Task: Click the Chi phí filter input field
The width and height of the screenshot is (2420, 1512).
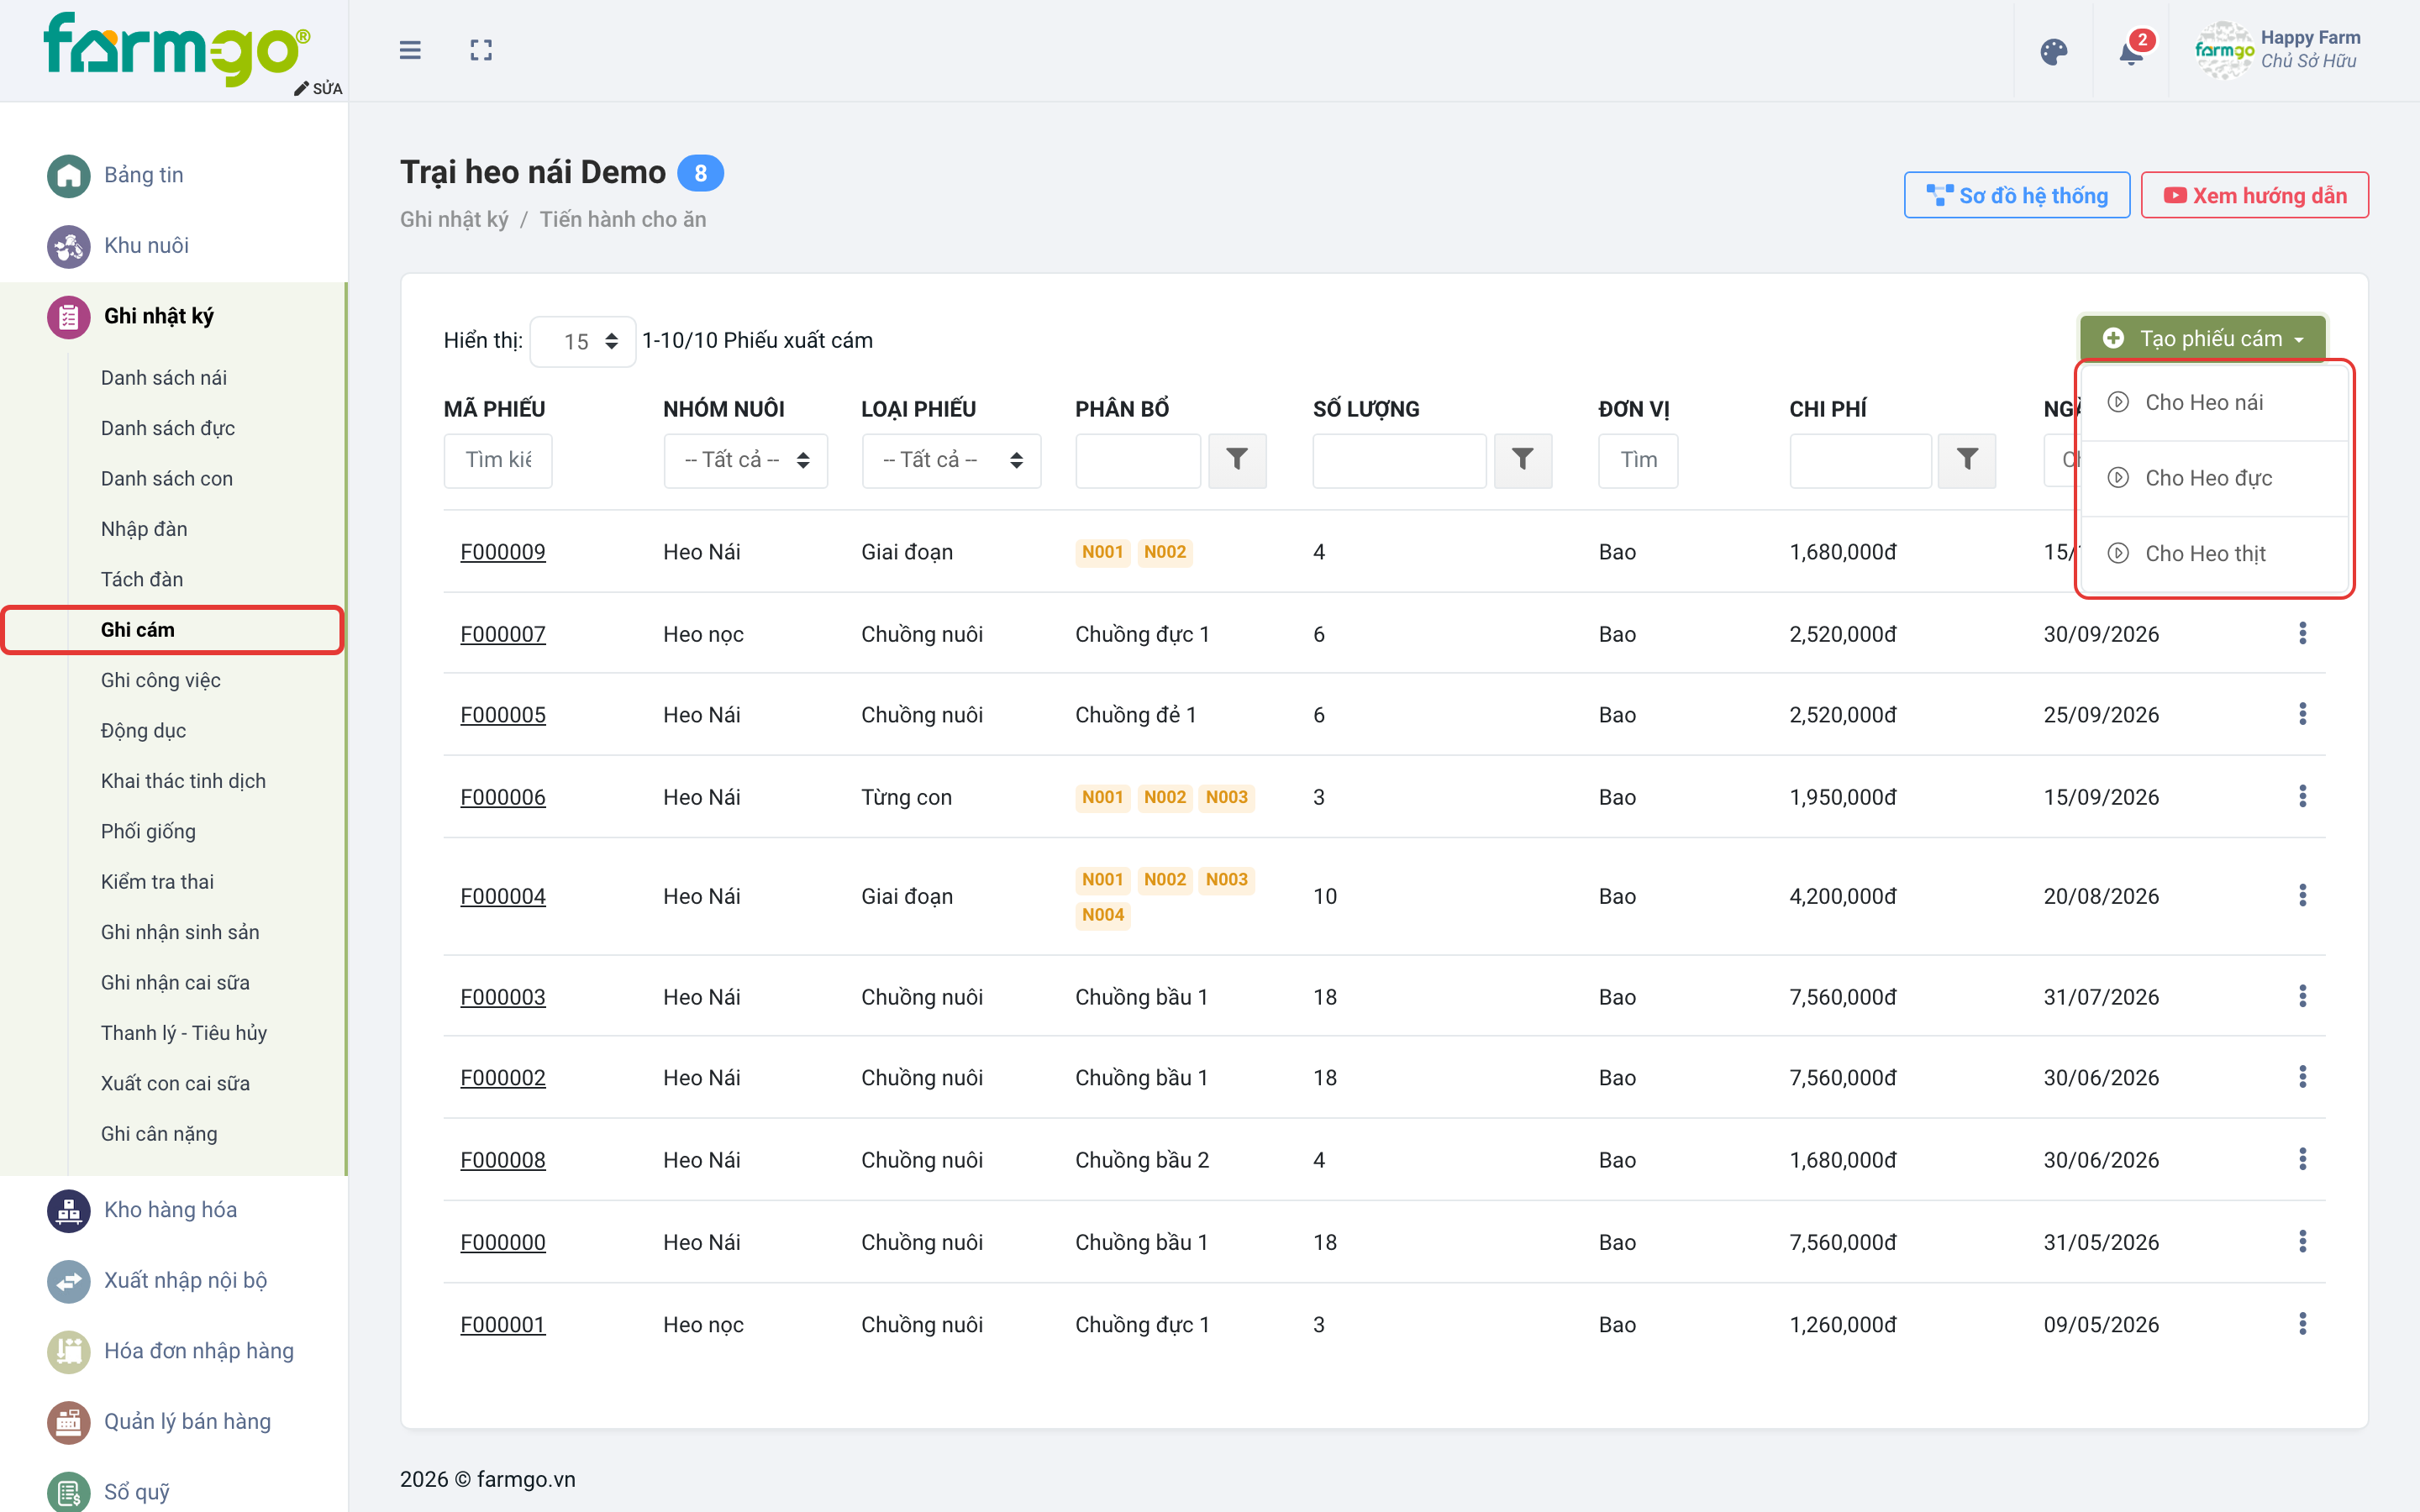Action: (x=1860, y=460)
